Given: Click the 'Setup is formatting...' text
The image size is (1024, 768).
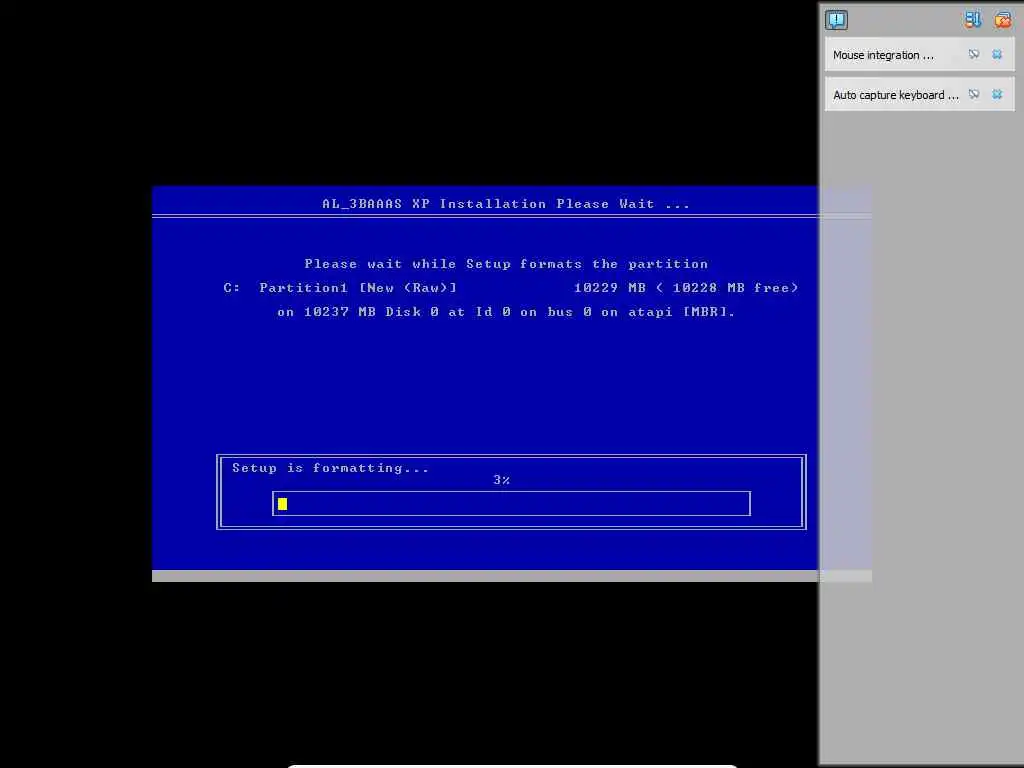Looking at the screenshot, I should (x=330, y=468).
